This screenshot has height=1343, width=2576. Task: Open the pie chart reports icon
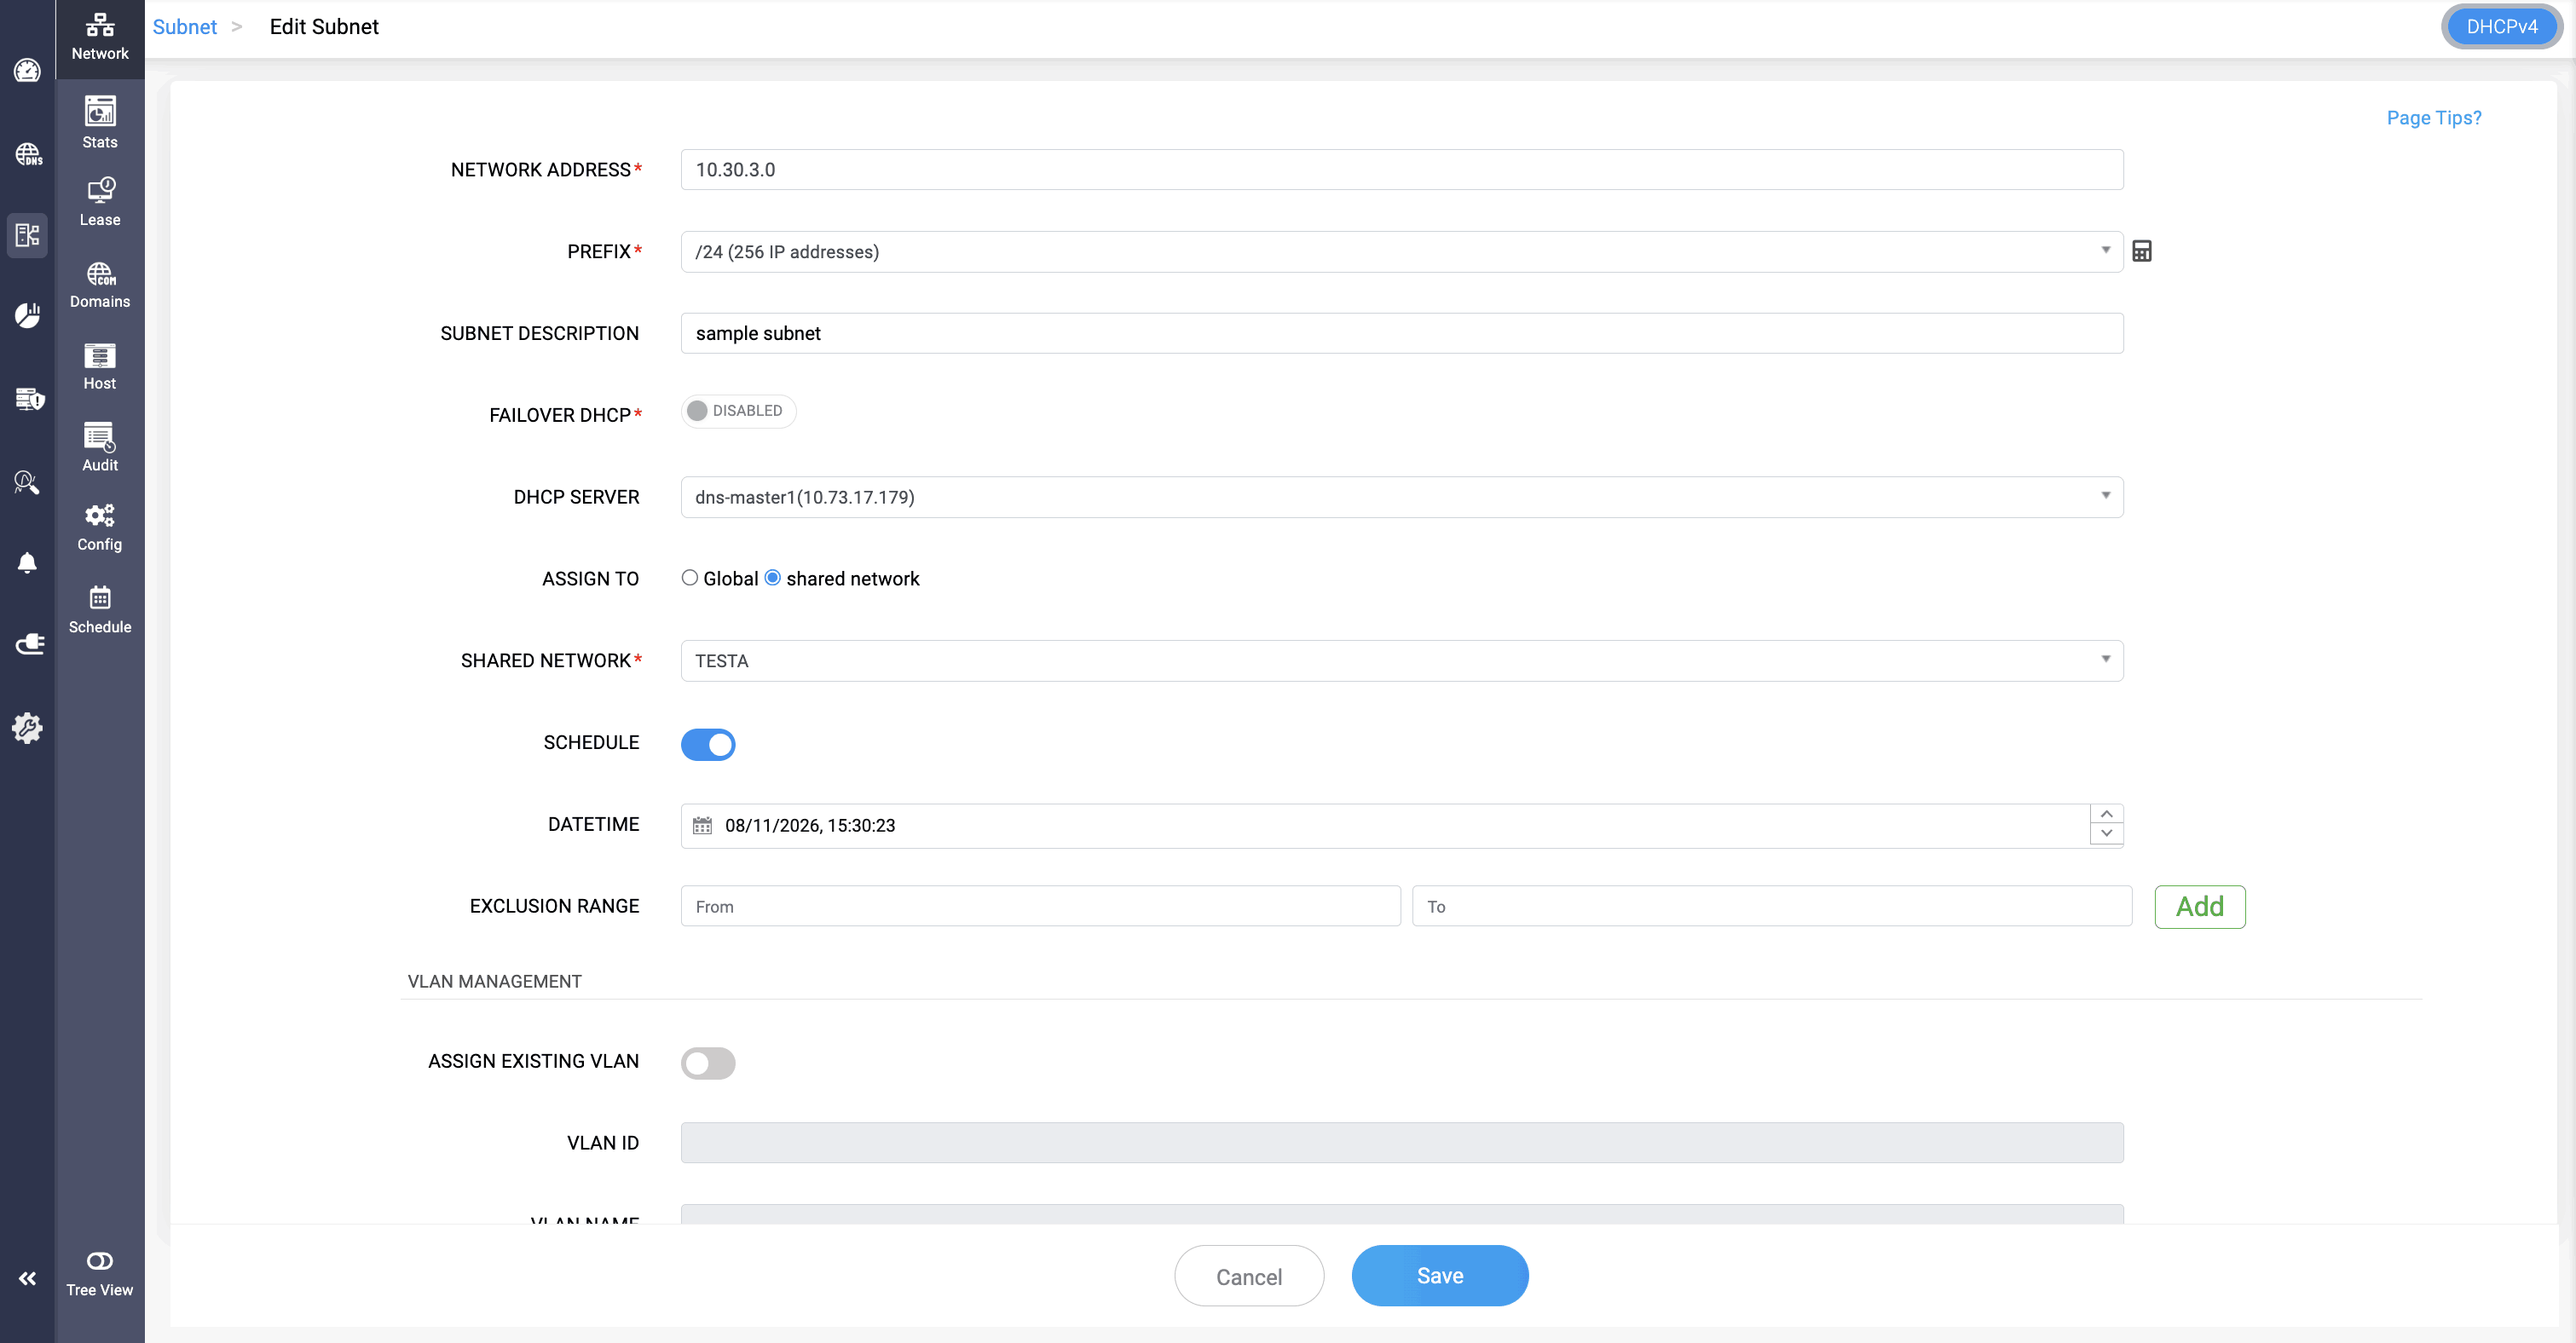click(x=27, y=316)
